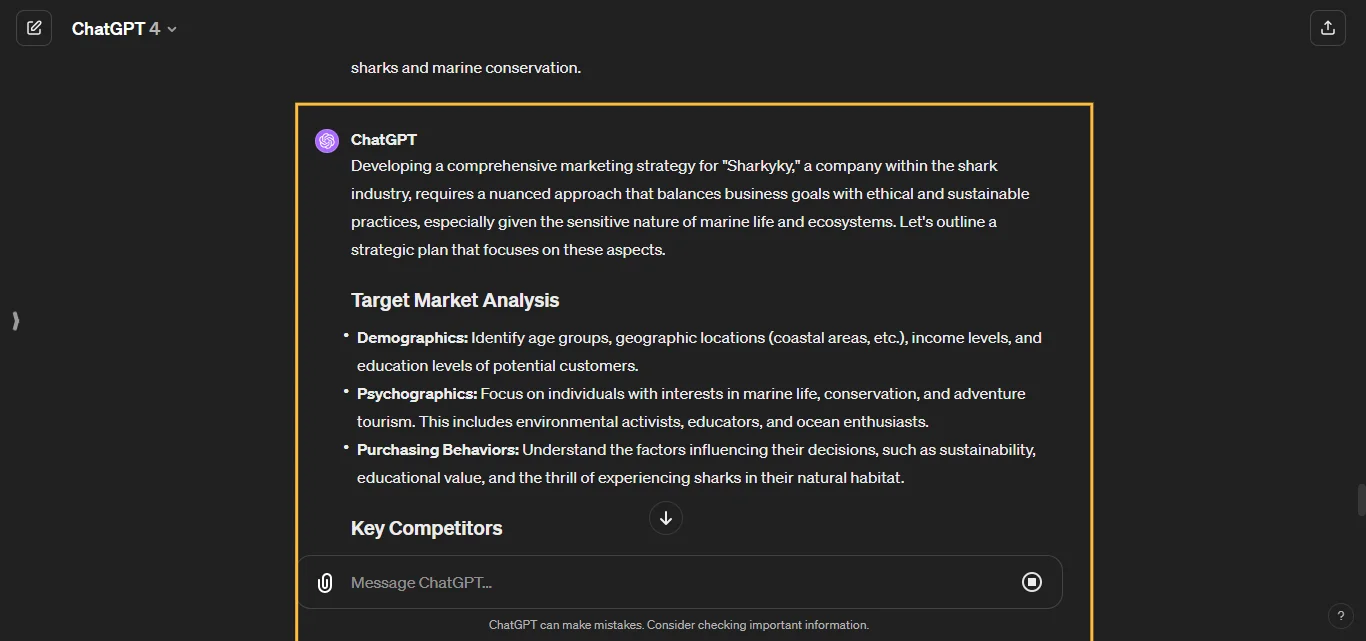
Task: Attach a file using the paperclip icon
Action: (x=324, y=582)
